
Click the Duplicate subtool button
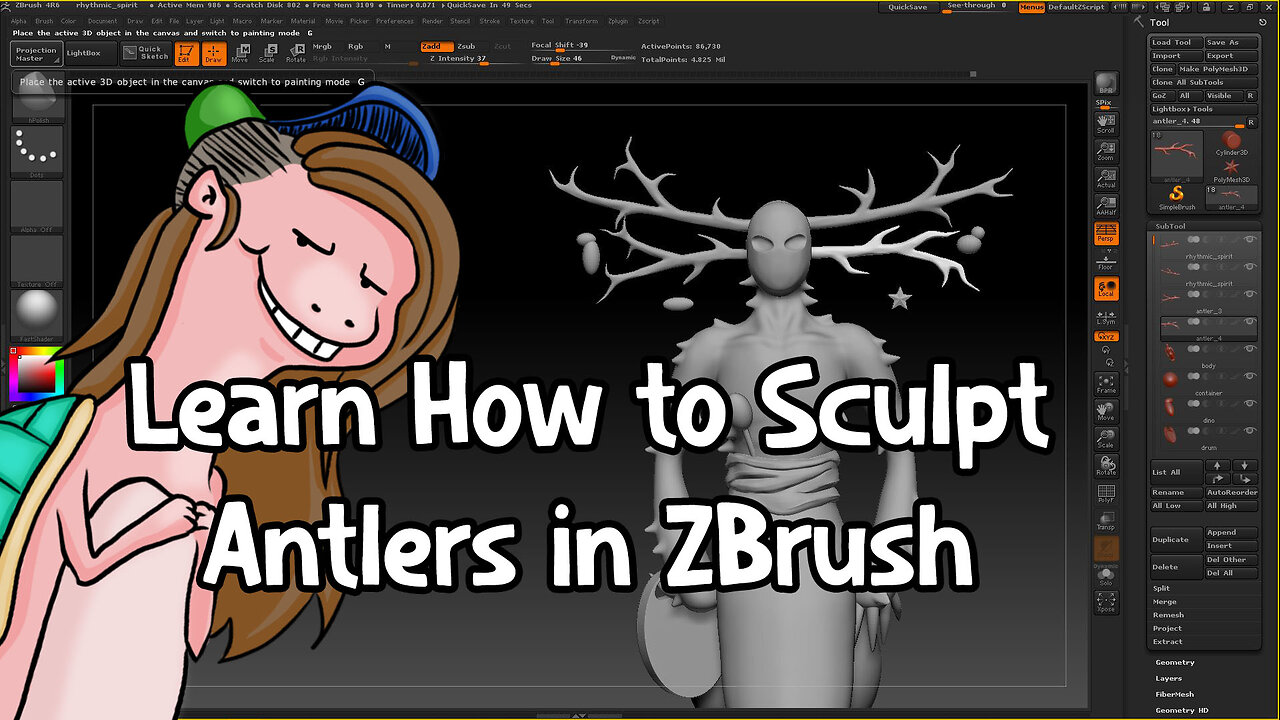pos(1176,540)
